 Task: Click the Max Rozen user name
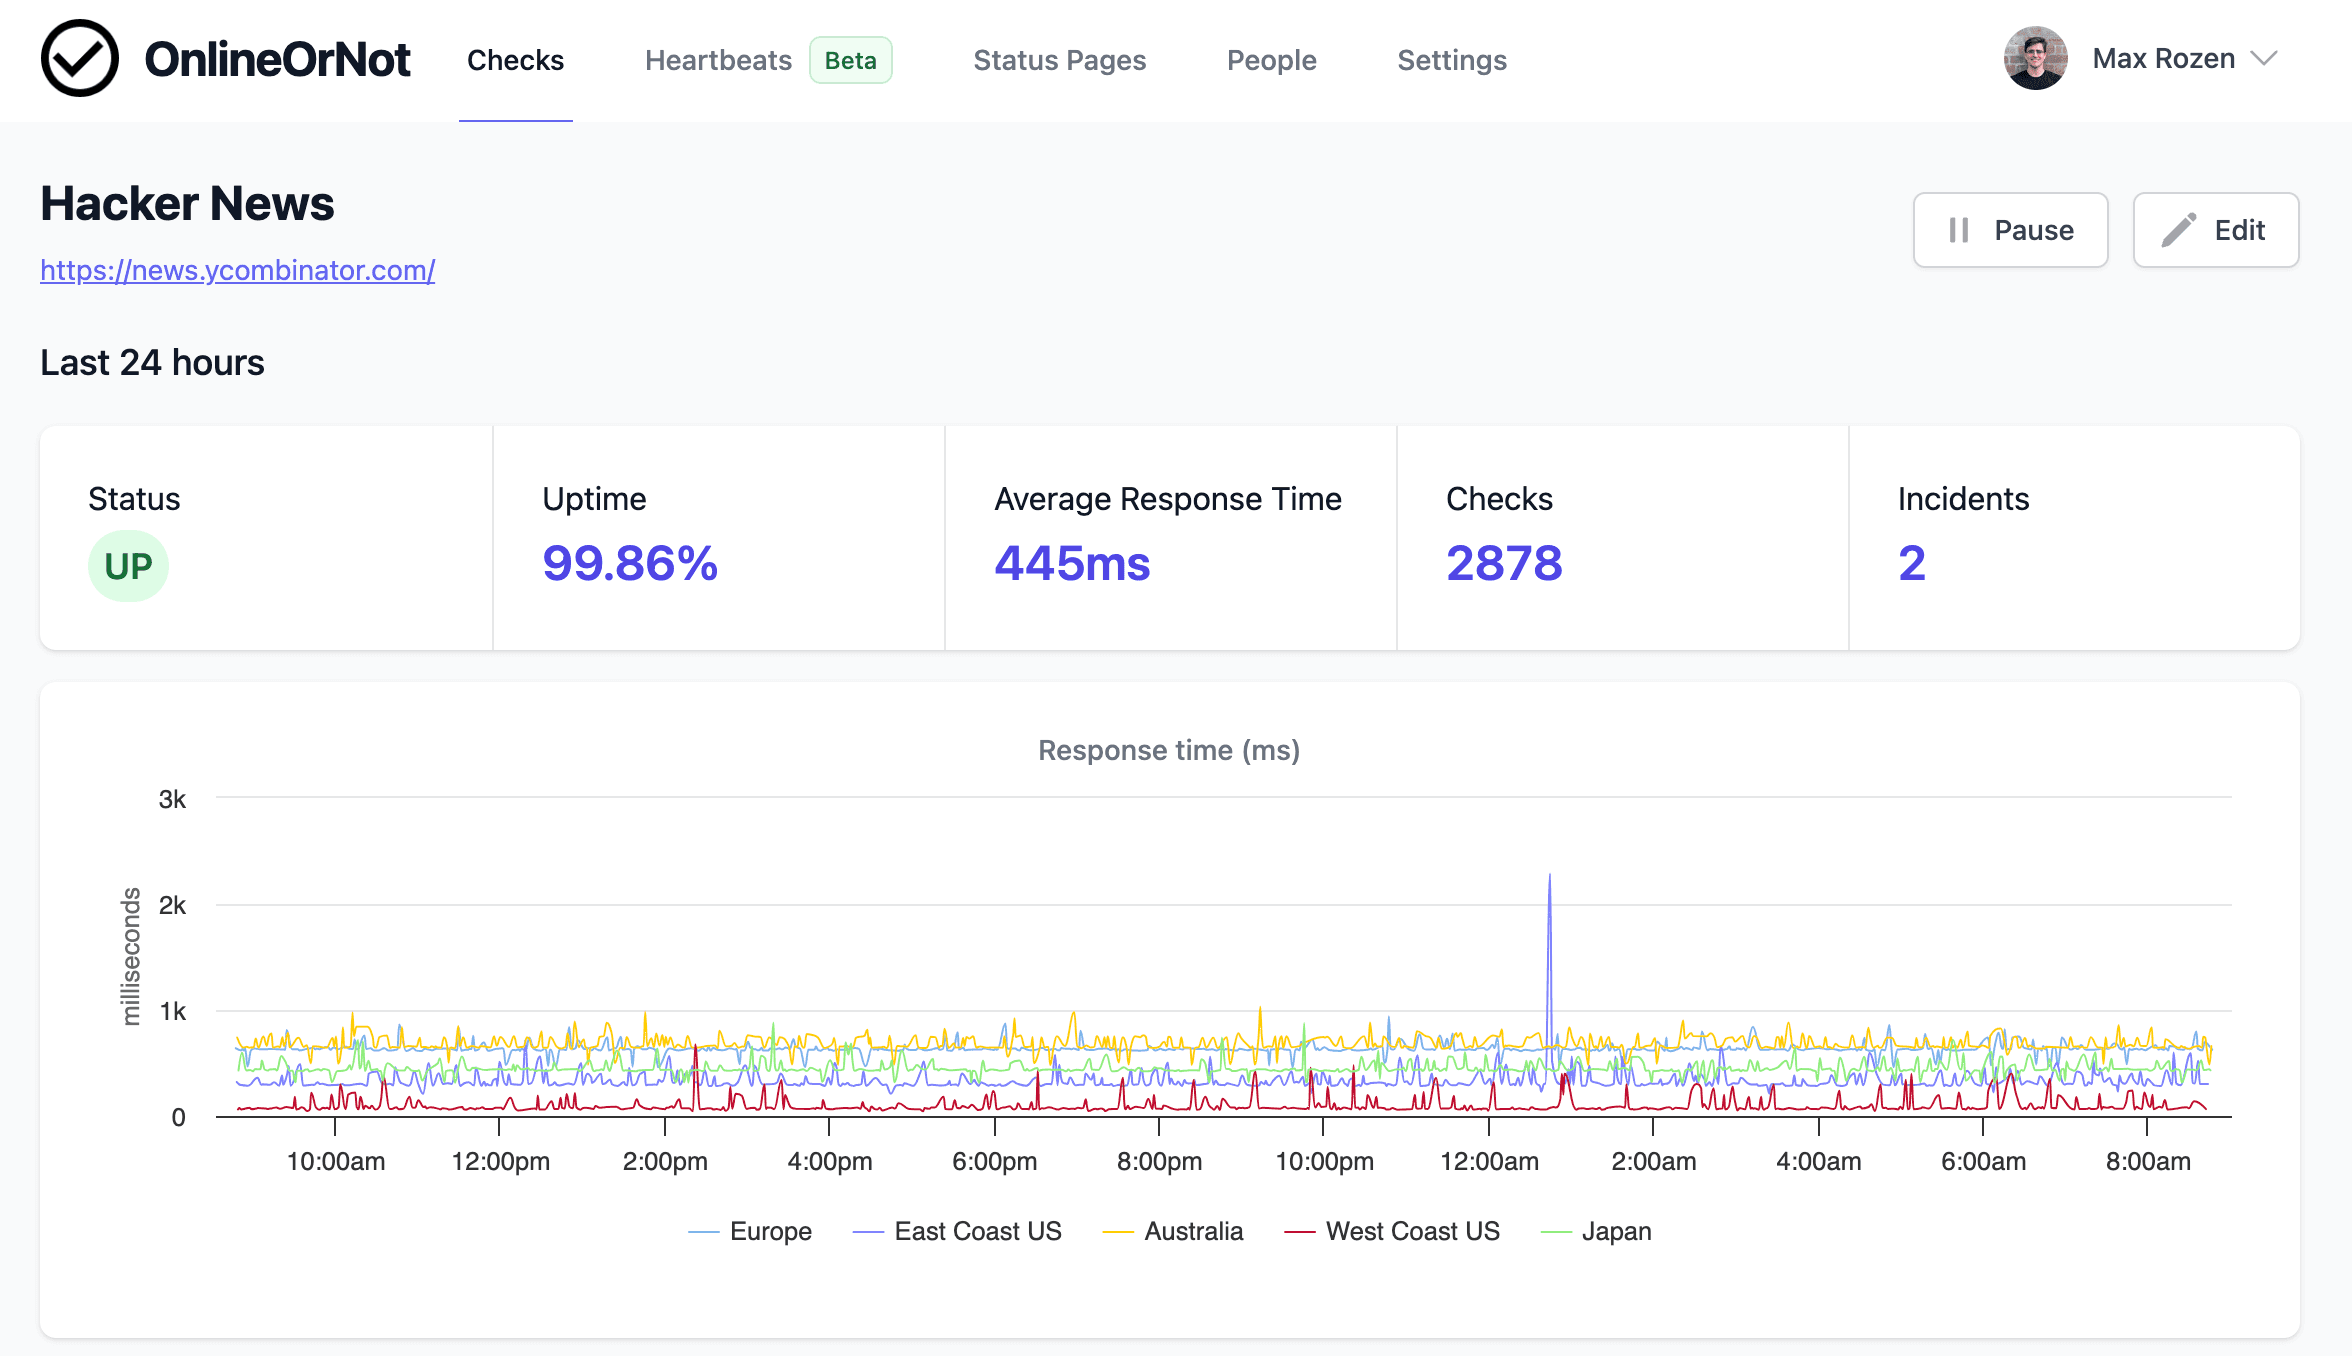point(2163,58)
